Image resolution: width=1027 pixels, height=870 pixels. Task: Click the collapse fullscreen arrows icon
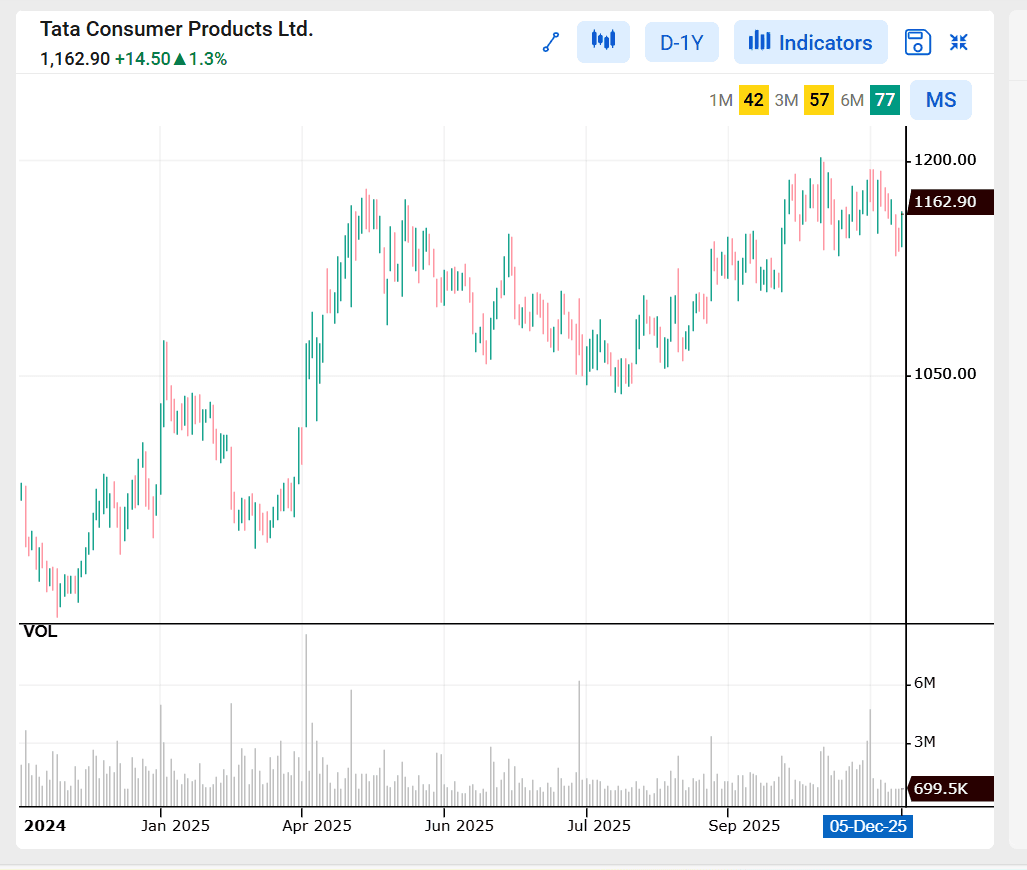tap(959, 43)
